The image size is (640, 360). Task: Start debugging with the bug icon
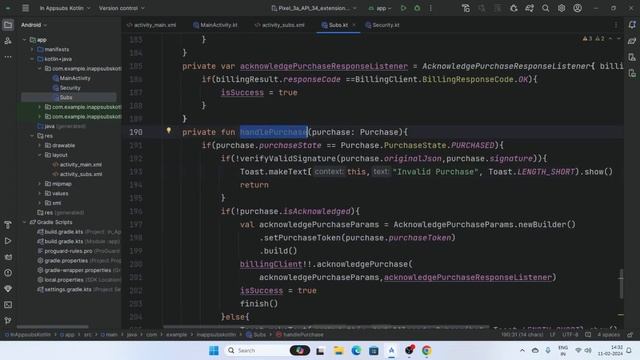tap(417, 8)
